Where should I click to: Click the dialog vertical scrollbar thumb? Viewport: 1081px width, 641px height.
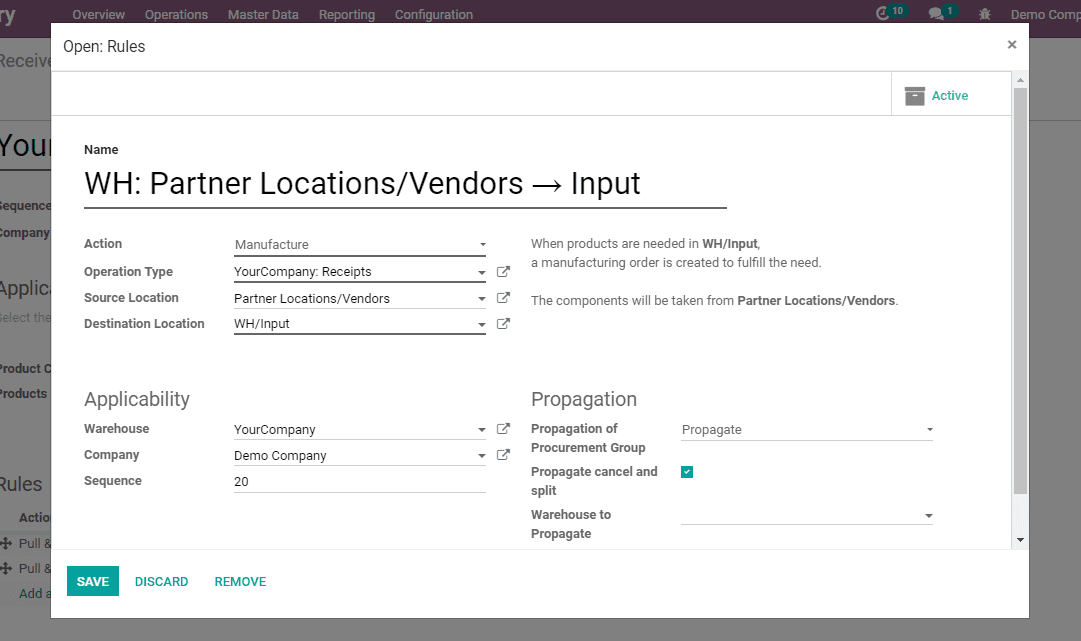(1020, 289)
